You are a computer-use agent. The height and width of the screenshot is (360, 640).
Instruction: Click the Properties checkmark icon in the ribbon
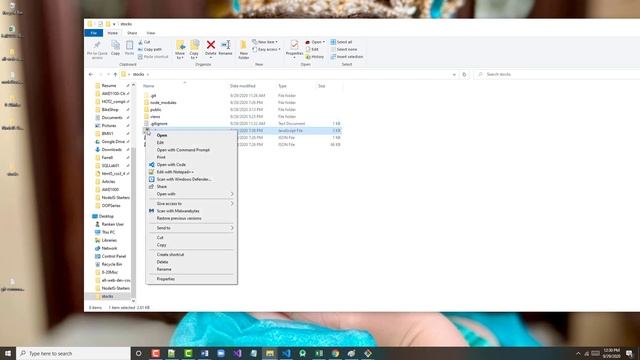(294, 45)
